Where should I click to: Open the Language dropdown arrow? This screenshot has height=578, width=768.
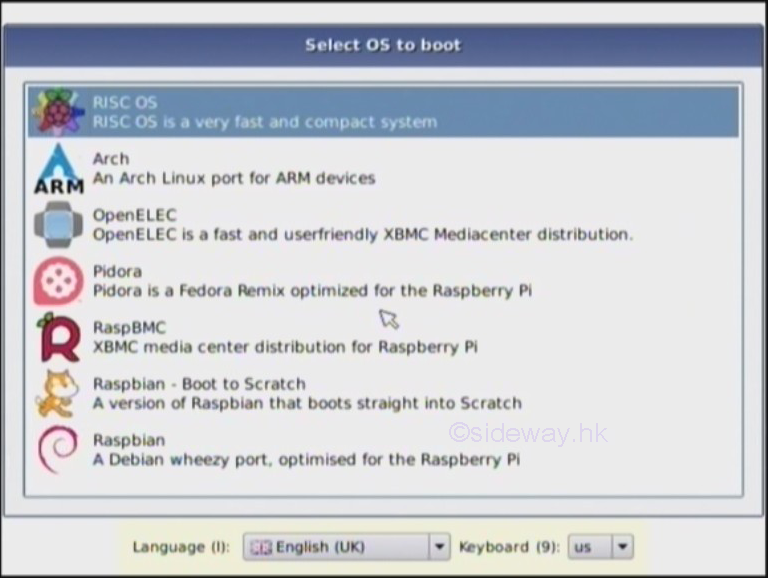pyautogui.click(x=439, y=547)
